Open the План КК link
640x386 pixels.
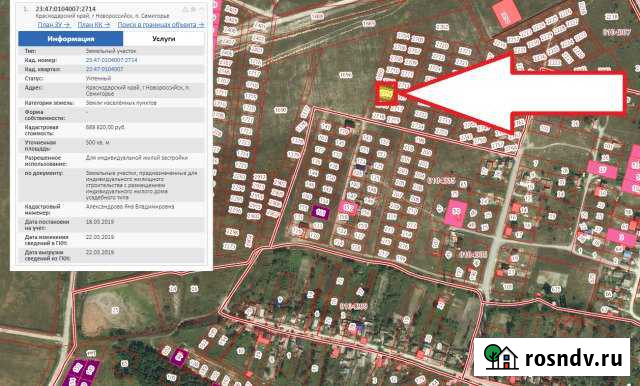point(93,25)
